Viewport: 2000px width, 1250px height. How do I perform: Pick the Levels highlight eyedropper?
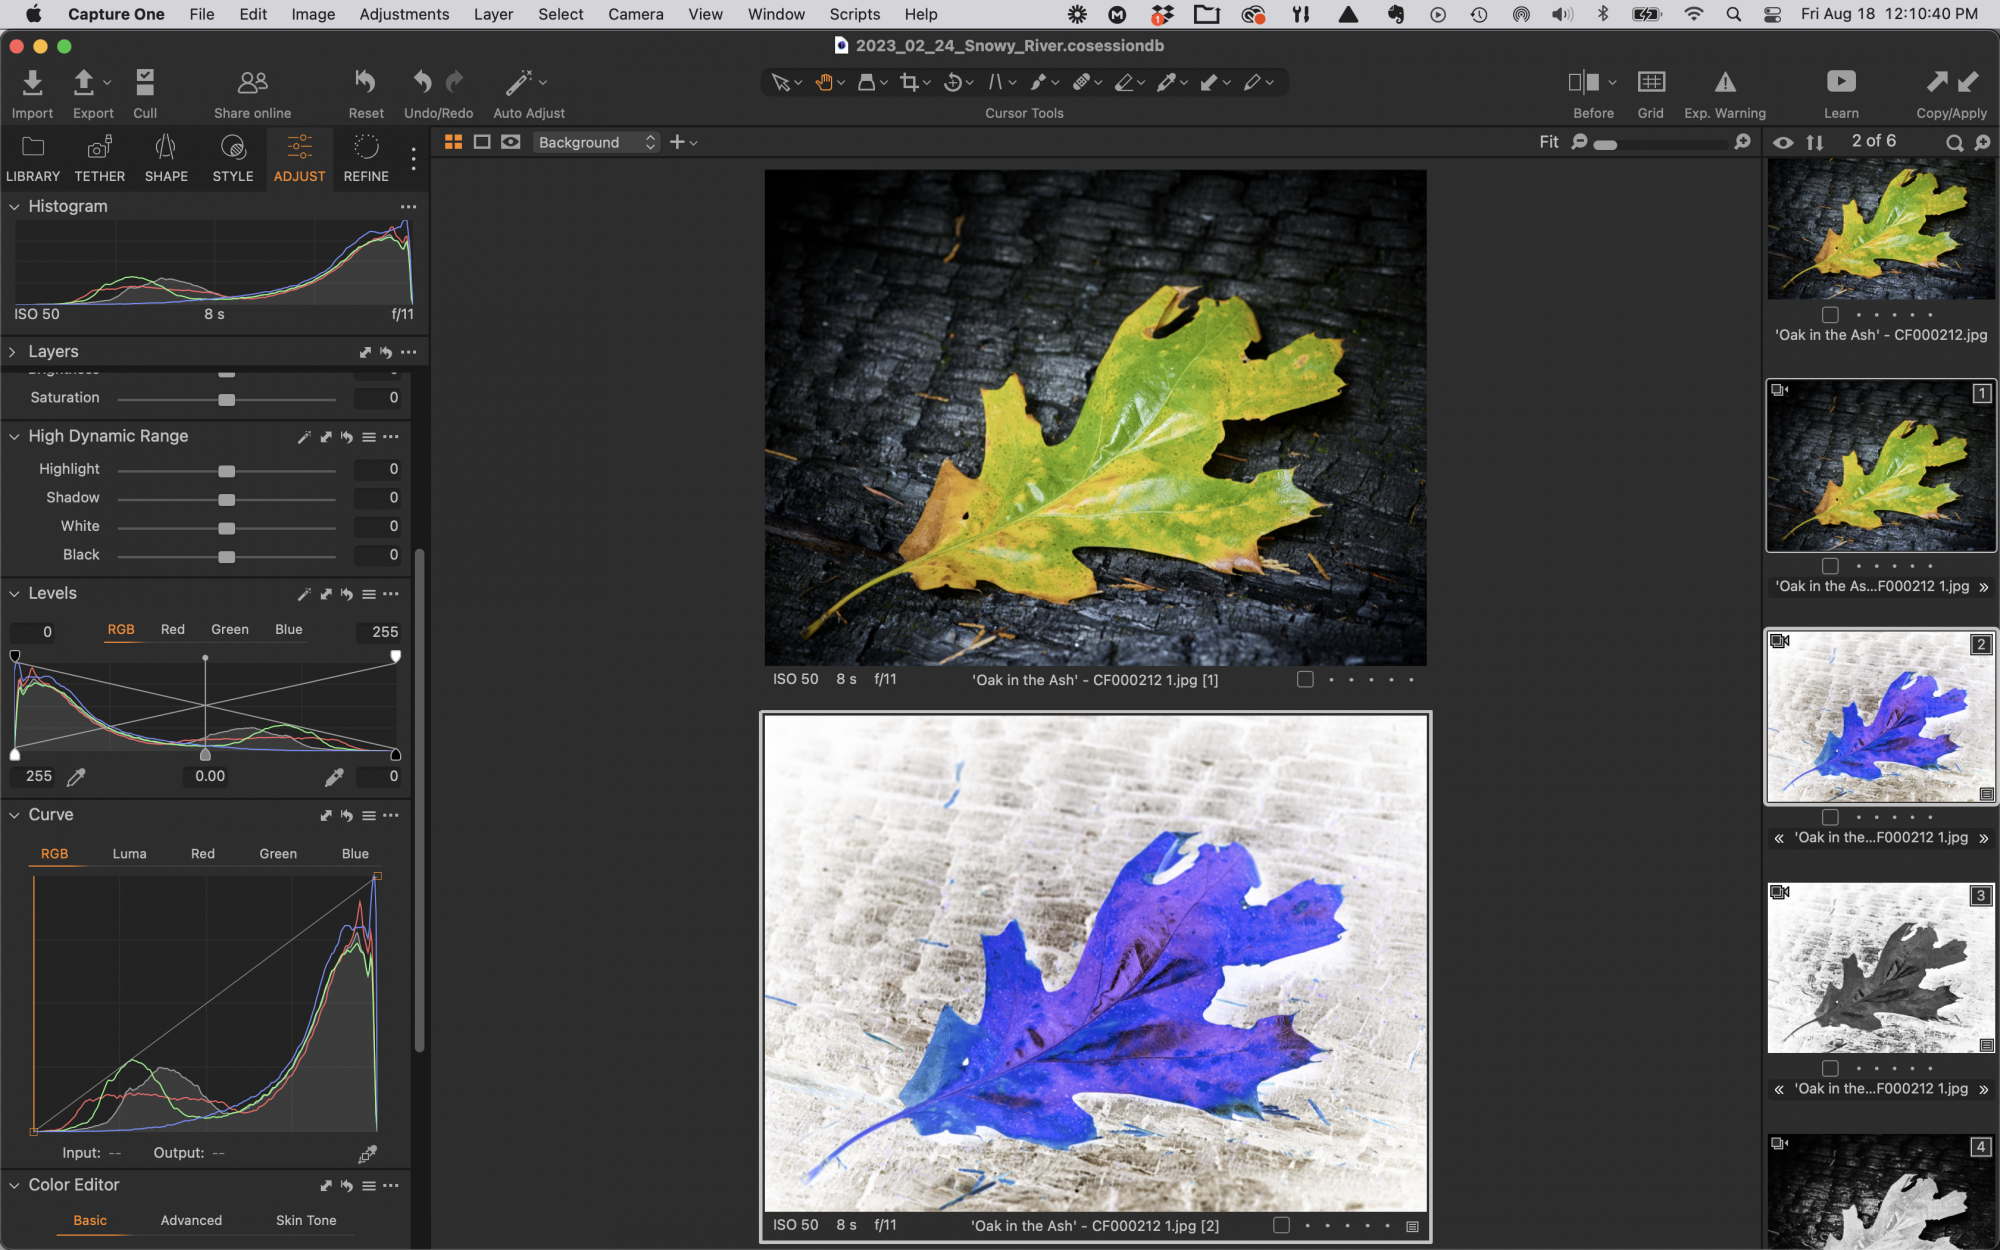pyautogui.click(x=334, y=776)
